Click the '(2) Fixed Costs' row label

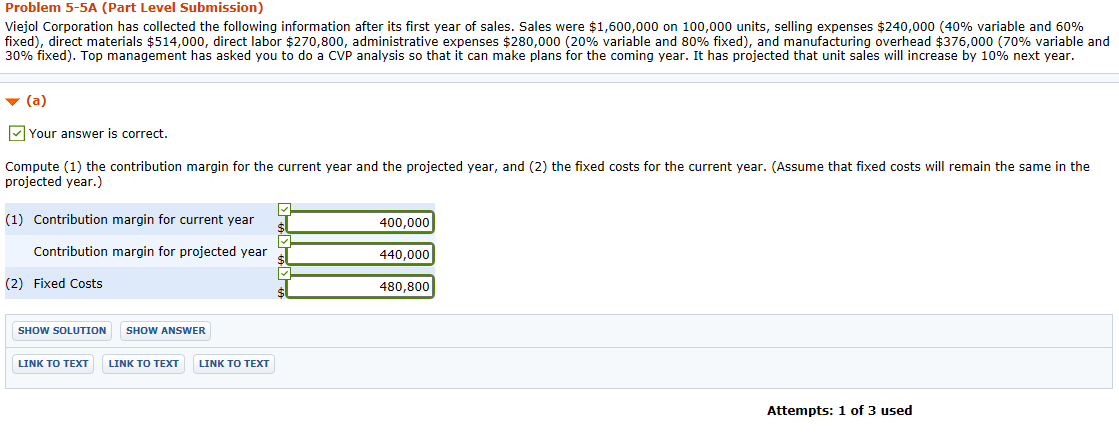(x=54, y=283)
